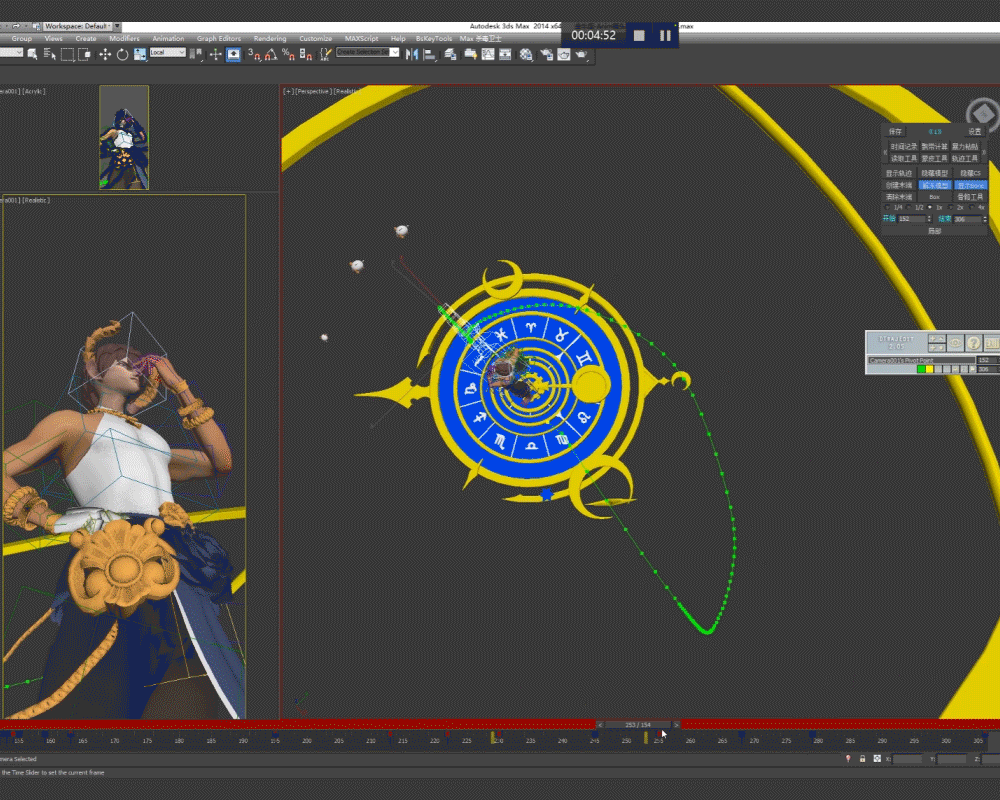The width and height of the screenshot is (1000, 800).
Task: Click the Mirror tool icon
Action: pos(412,55)
